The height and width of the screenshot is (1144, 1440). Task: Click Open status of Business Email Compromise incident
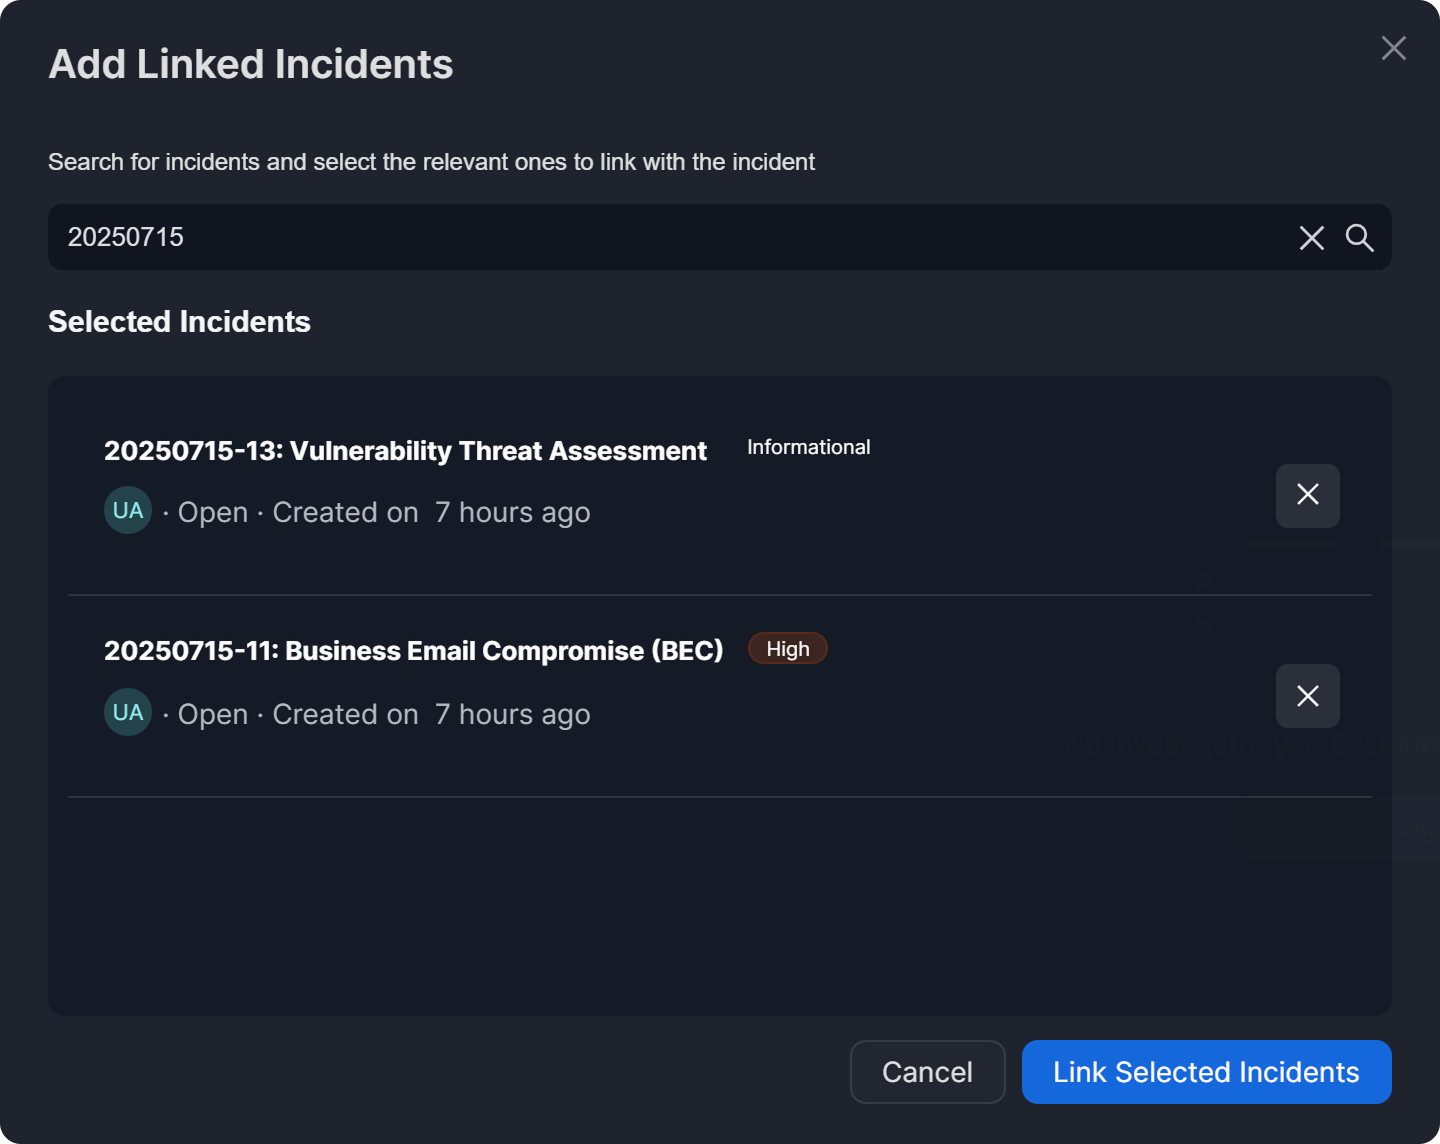(x=212, y=714)
